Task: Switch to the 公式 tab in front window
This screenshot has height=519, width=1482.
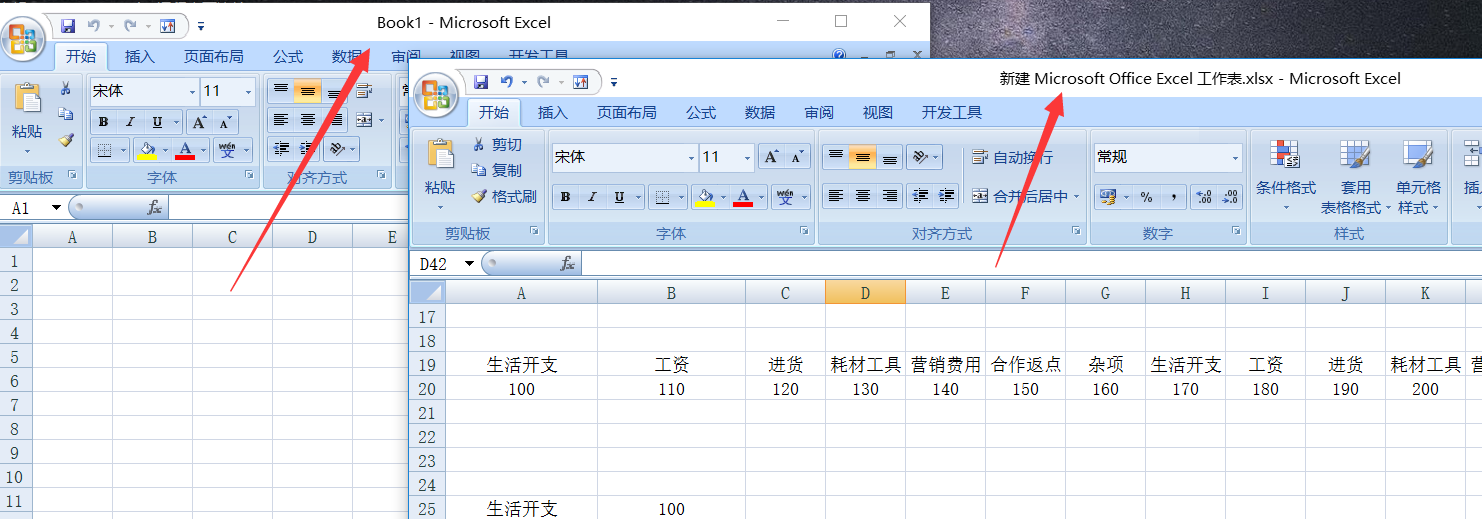Action: (700, 113)
